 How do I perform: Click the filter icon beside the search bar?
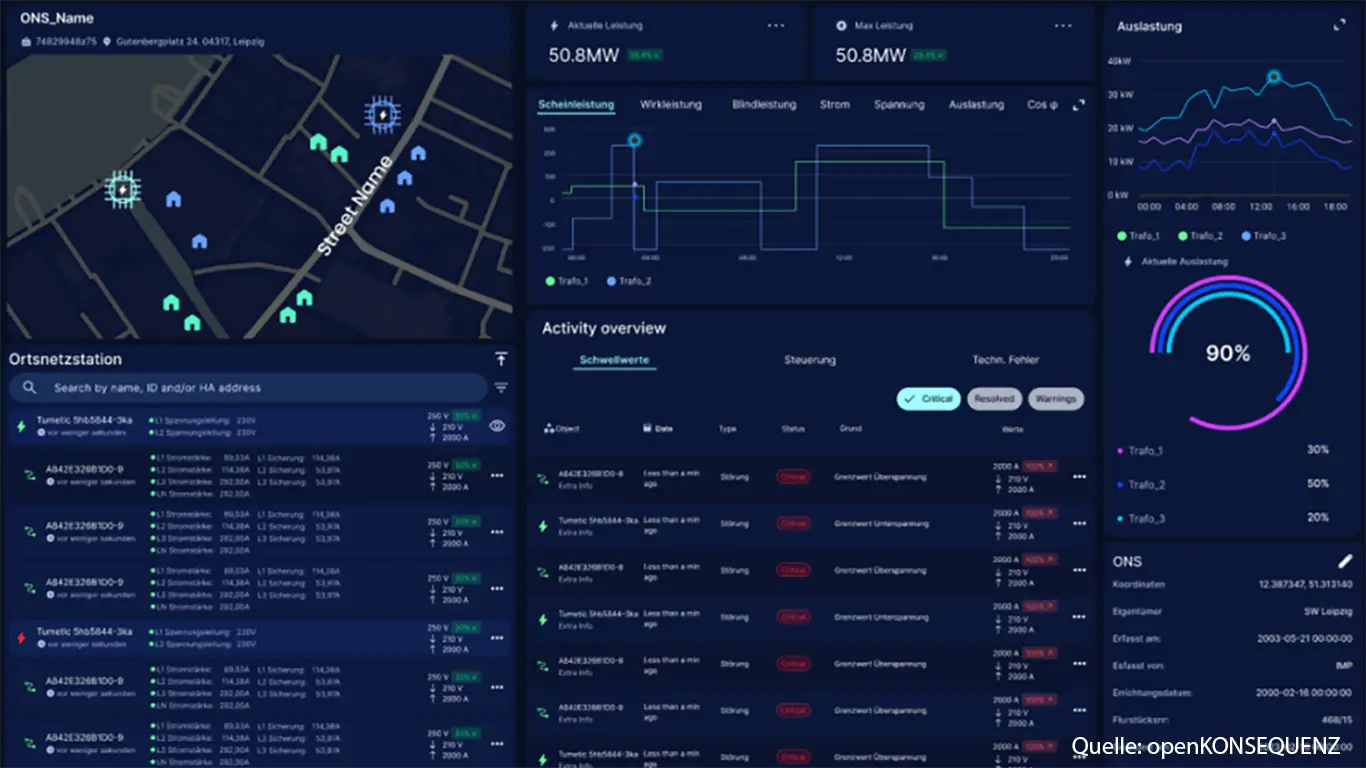(501, 388)
